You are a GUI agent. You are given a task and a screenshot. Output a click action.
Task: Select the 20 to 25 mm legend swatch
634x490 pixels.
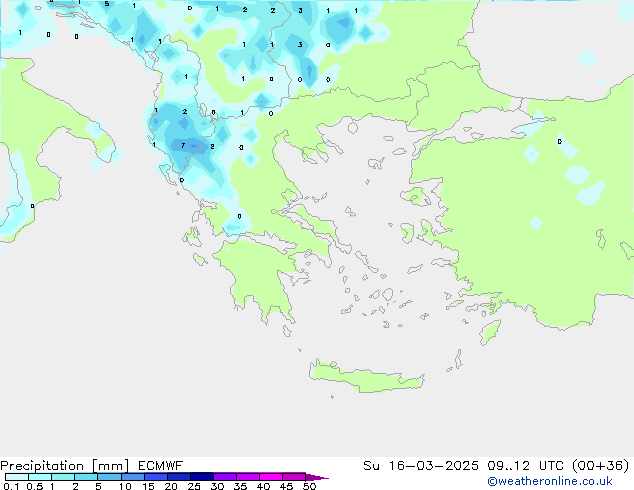coord(178,477)
